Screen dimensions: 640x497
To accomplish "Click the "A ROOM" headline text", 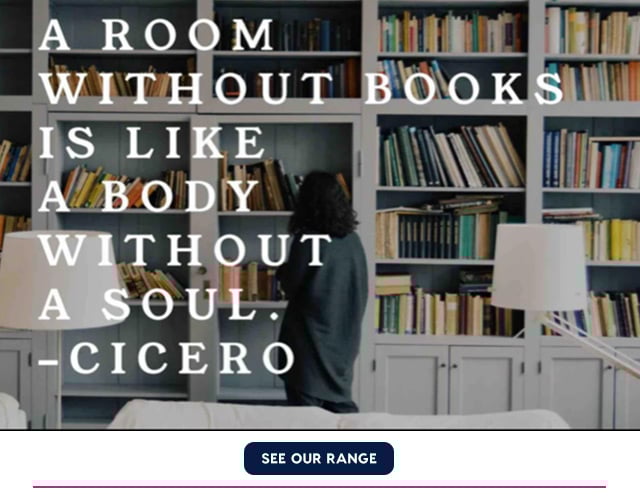I will [x=156, y=36].
